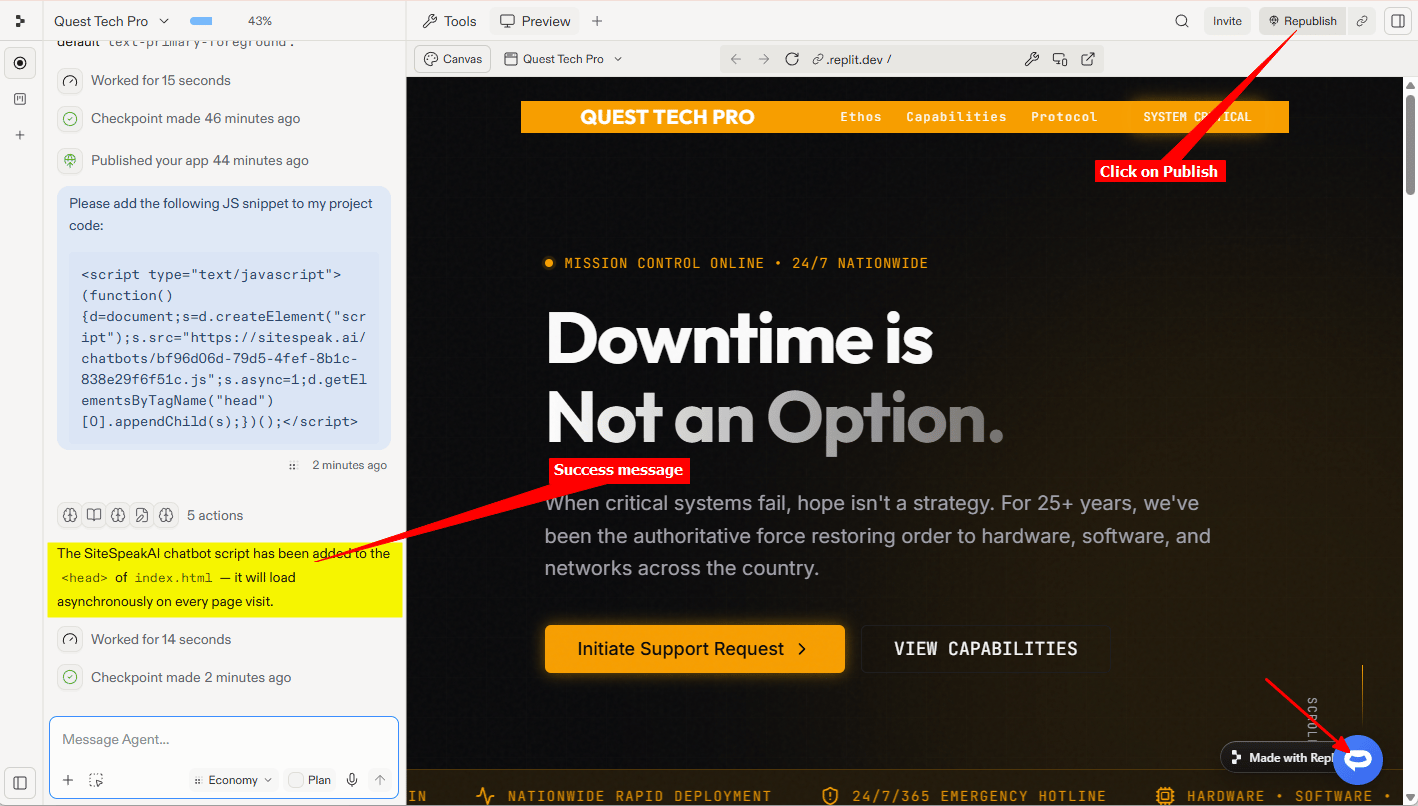Click the first brain action icon

(70, 515)
